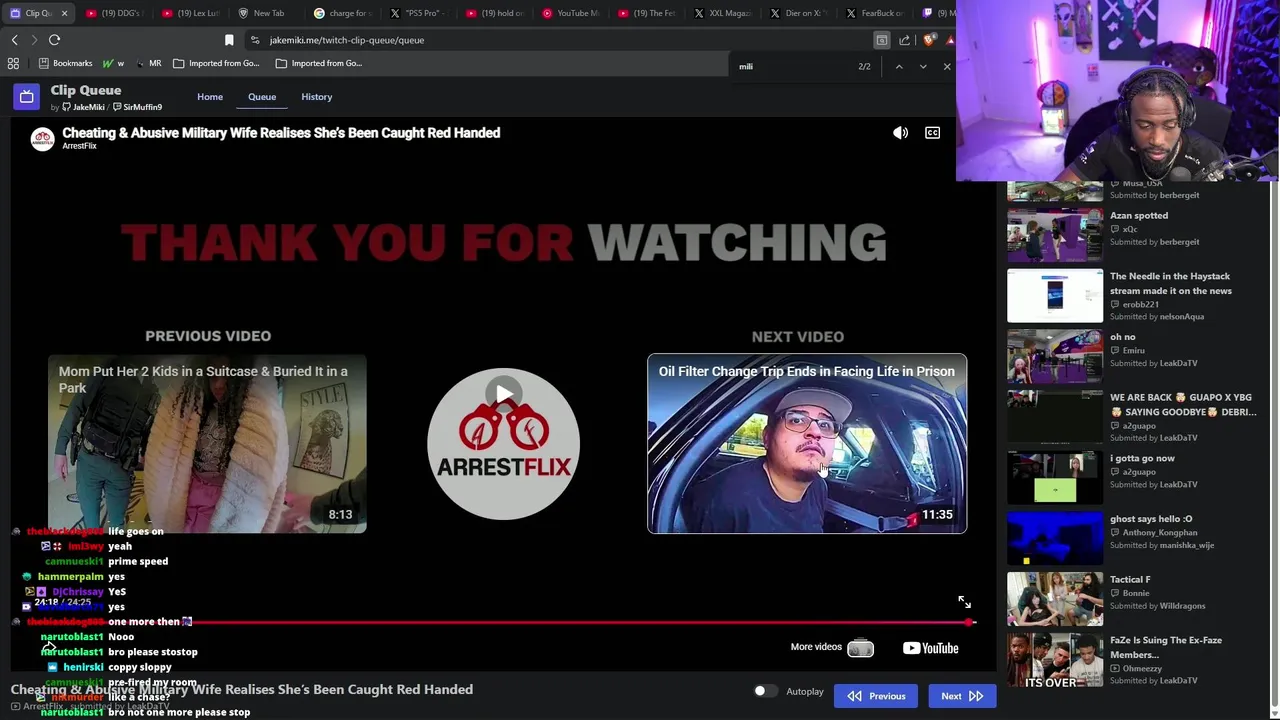Close the find-in-page bar
Image resolution: width=1280 pixels, height=720 pixels.
946,67
